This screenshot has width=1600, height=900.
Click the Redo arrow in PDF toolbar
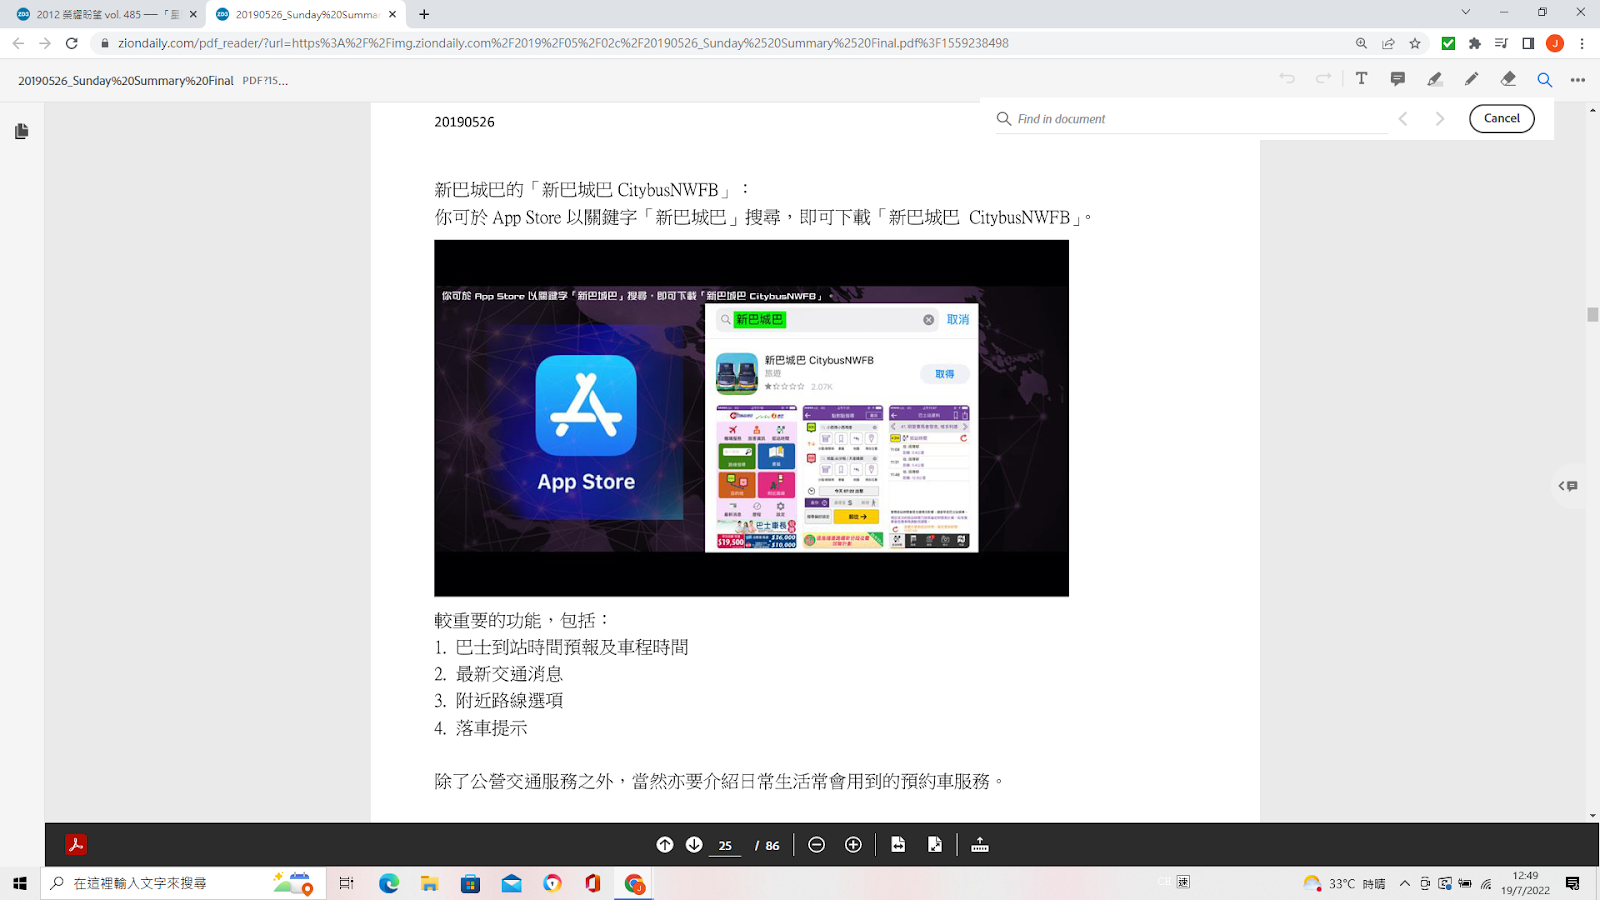(x=1324, y=79)
